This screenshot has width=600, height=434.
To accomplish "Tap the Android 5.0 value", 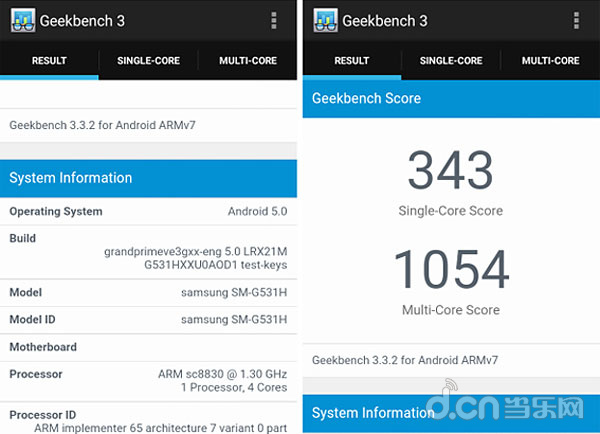I will click(x=258, y=211).
